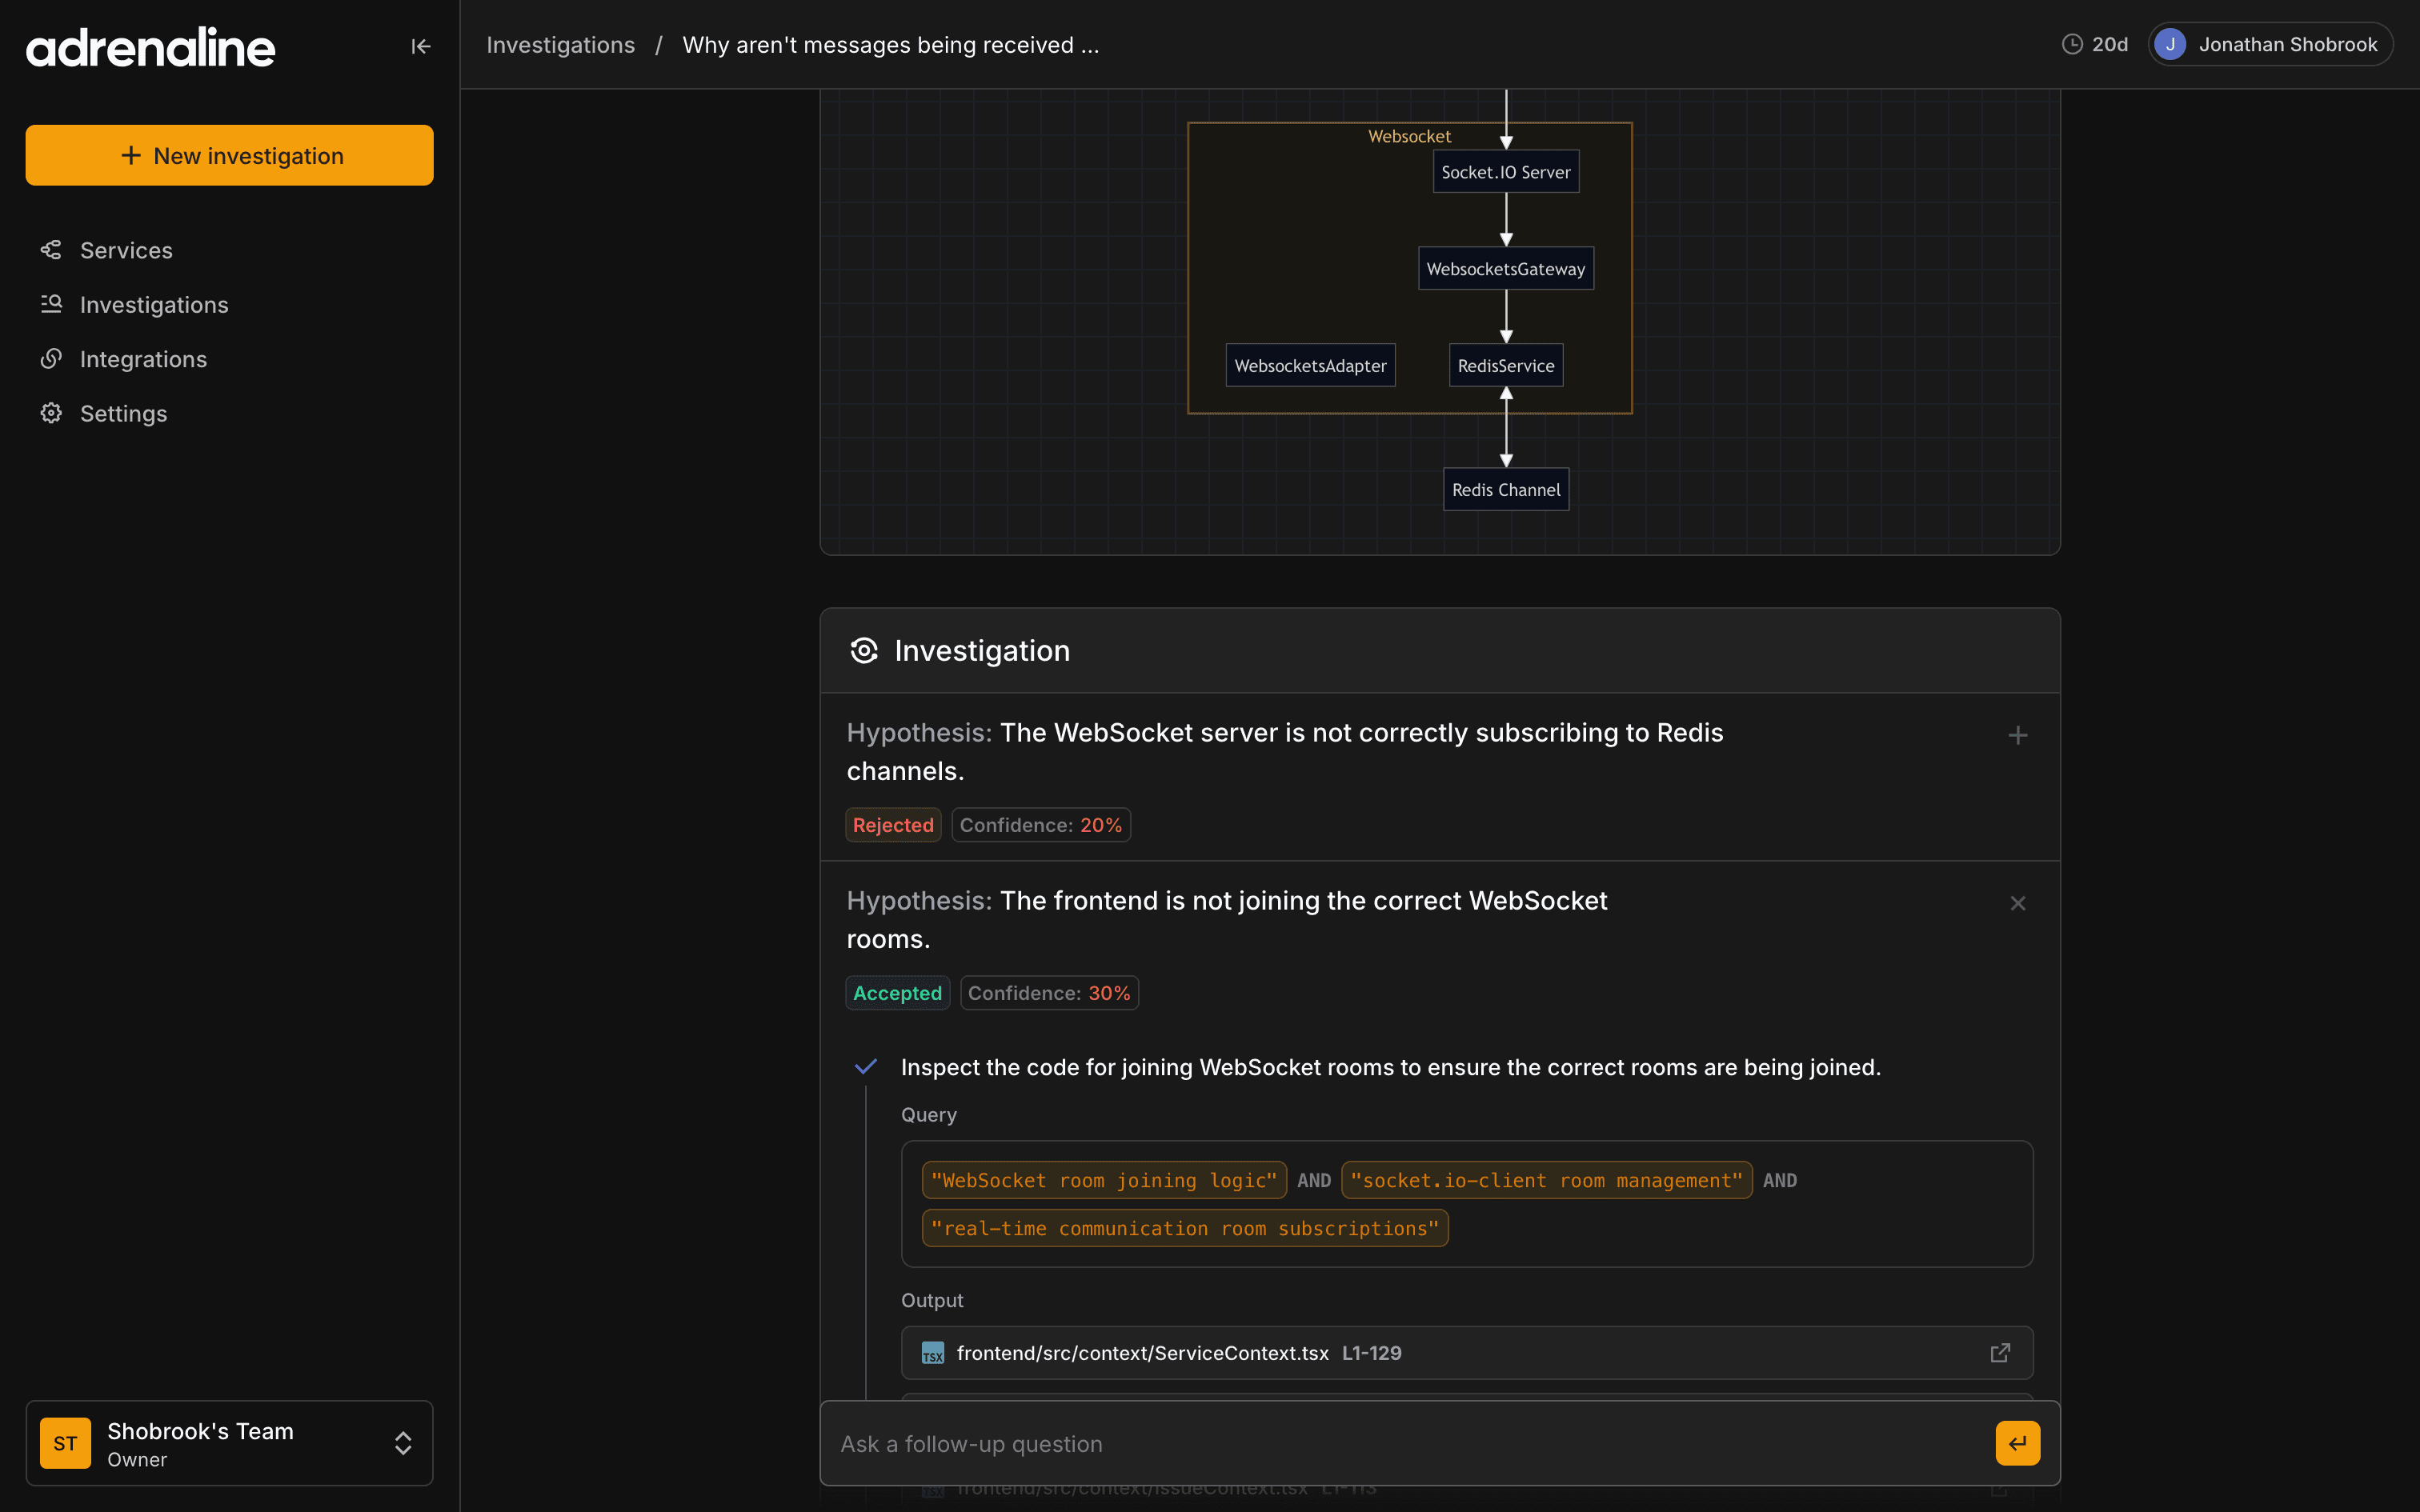Open frontend/src/context/ServiceContext.tsx file result
This screenshot has height=1512, width=2420.
click(1142, 1353)
